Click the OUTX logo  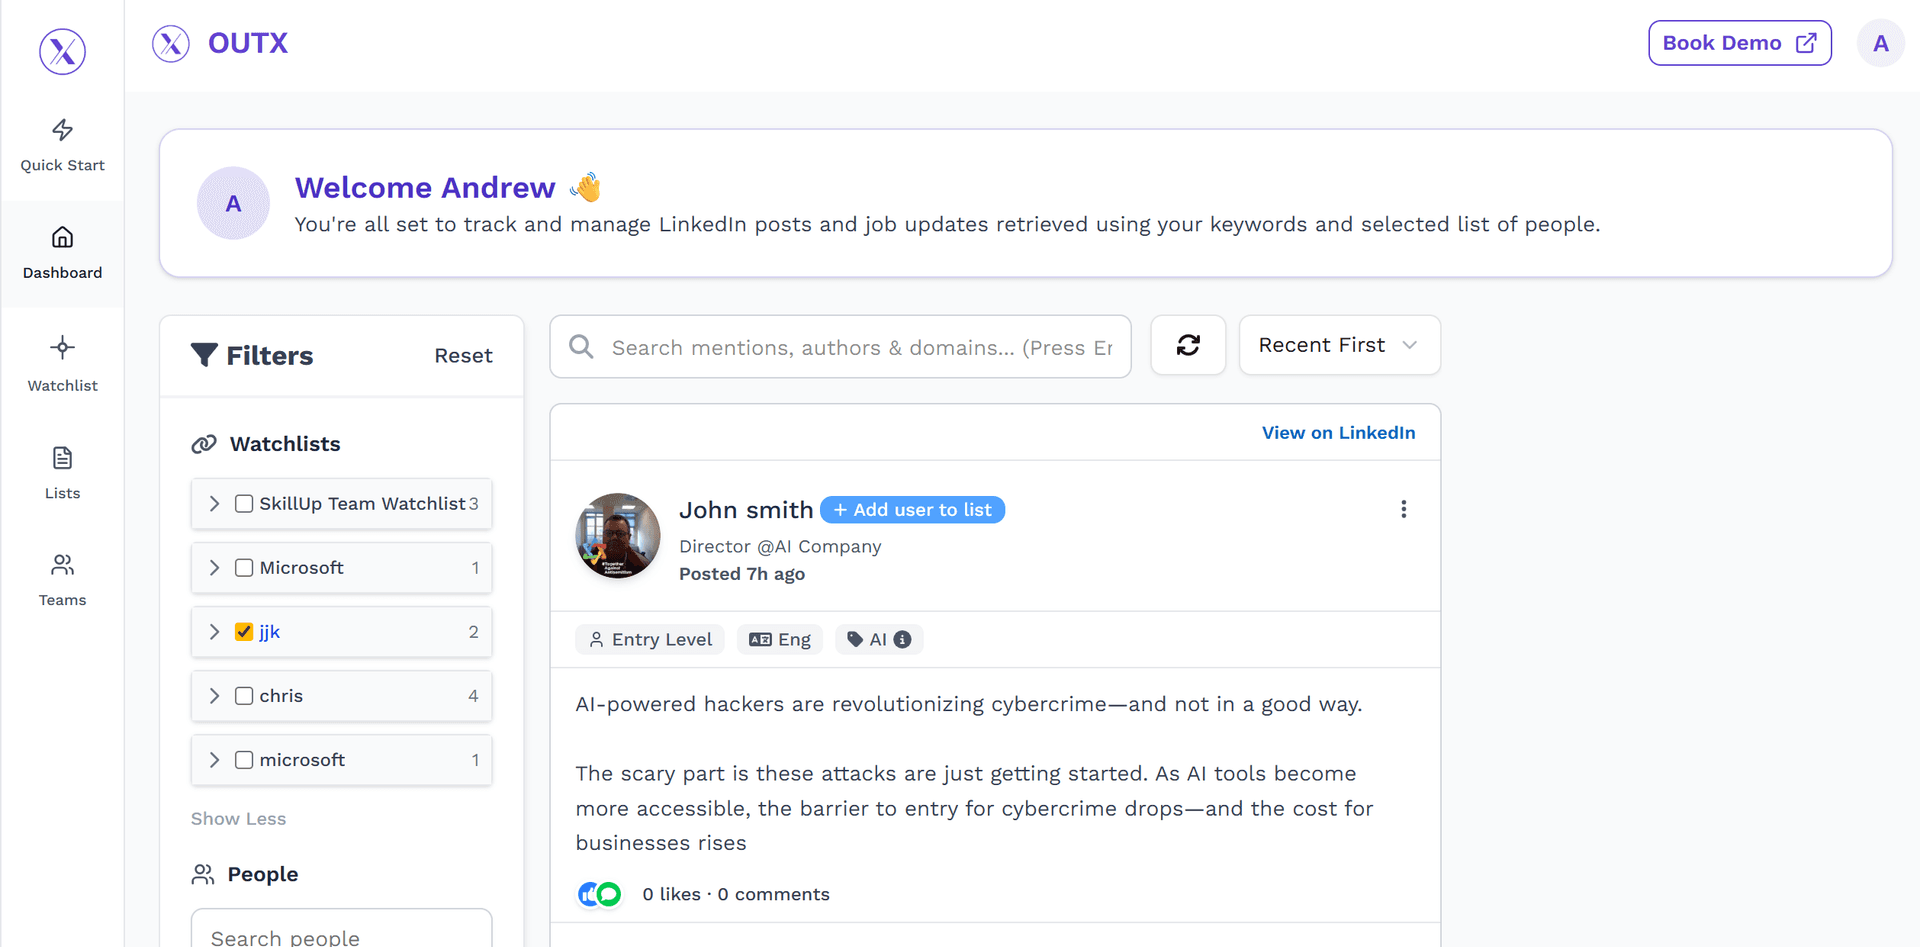(x=219, y=43)
